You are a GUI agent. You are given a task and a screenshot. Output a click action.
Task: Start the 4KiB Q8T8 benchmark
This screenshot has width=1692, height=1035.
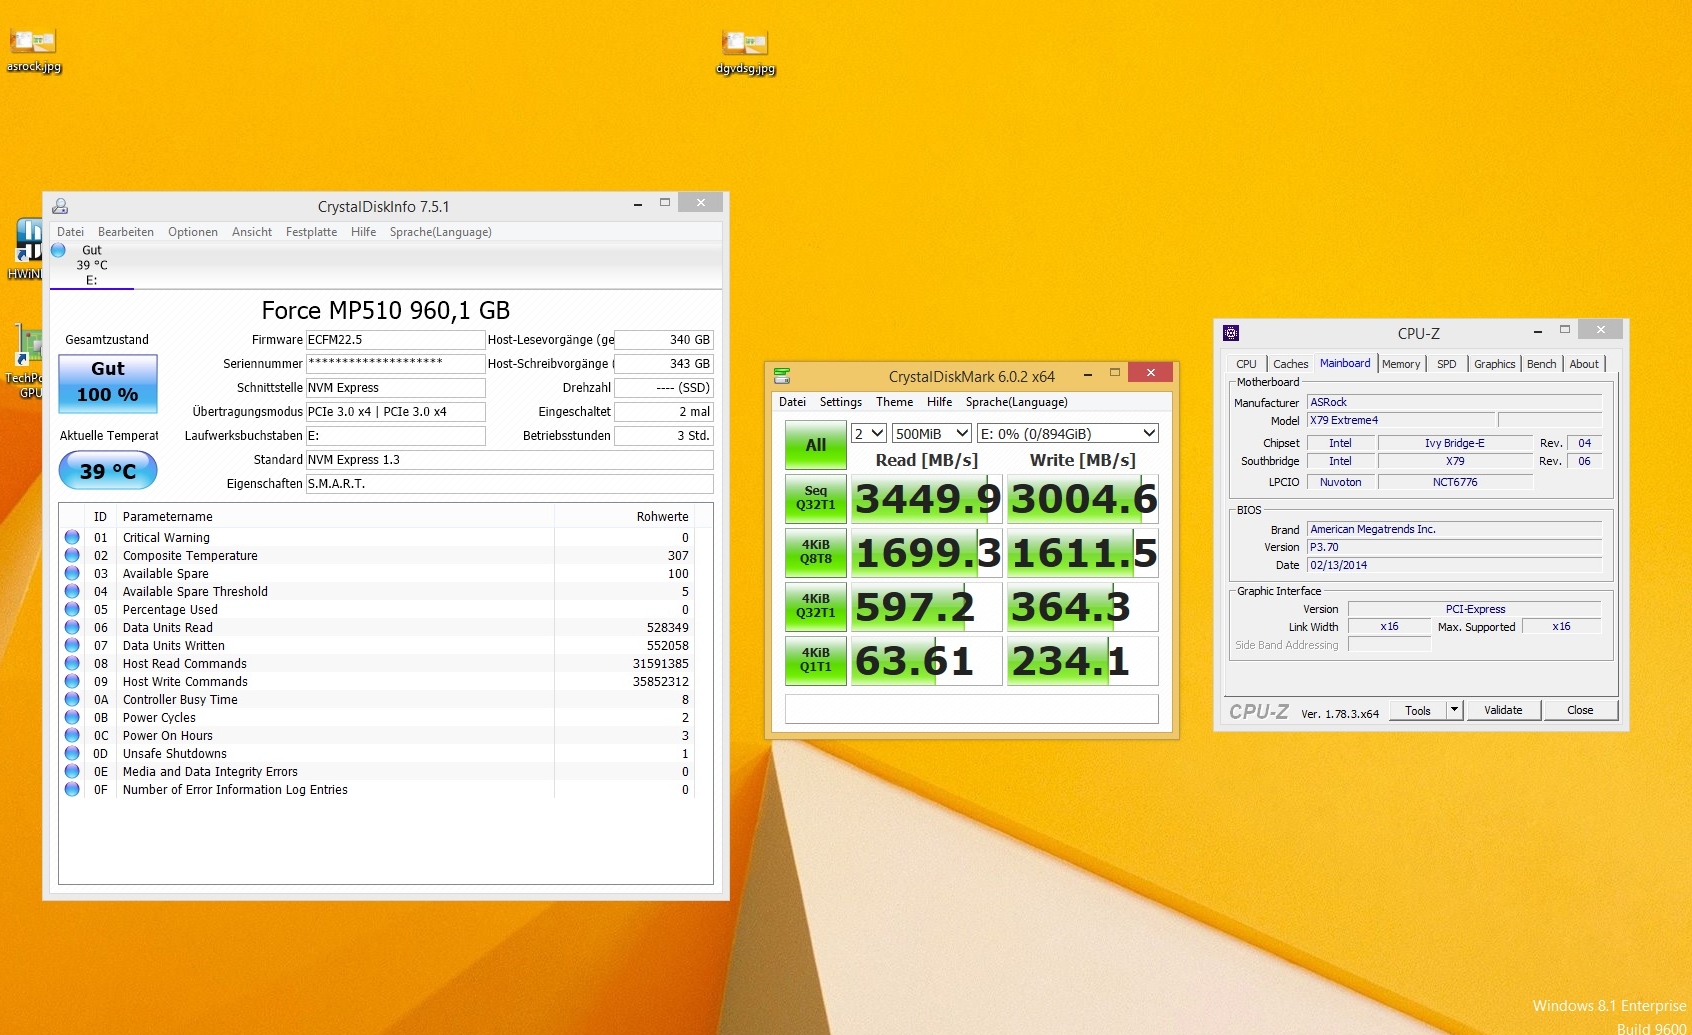(816, 552)
